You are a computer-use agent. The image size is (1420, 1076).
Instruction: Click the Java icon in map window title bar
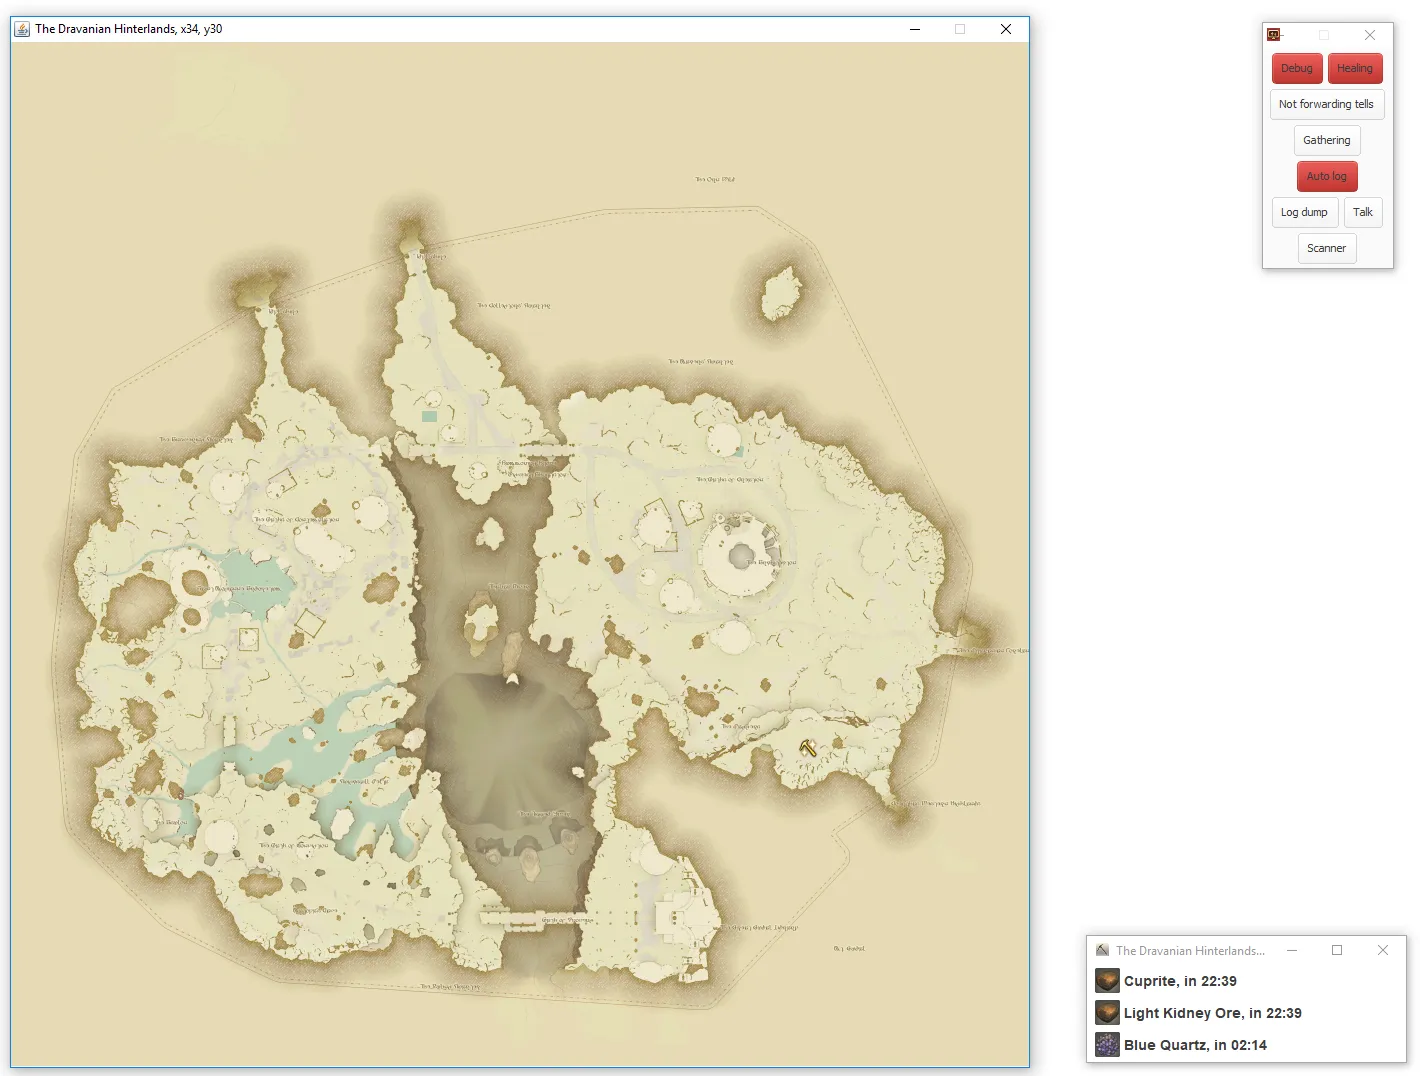pyautogui.click(x=22, y=29)
